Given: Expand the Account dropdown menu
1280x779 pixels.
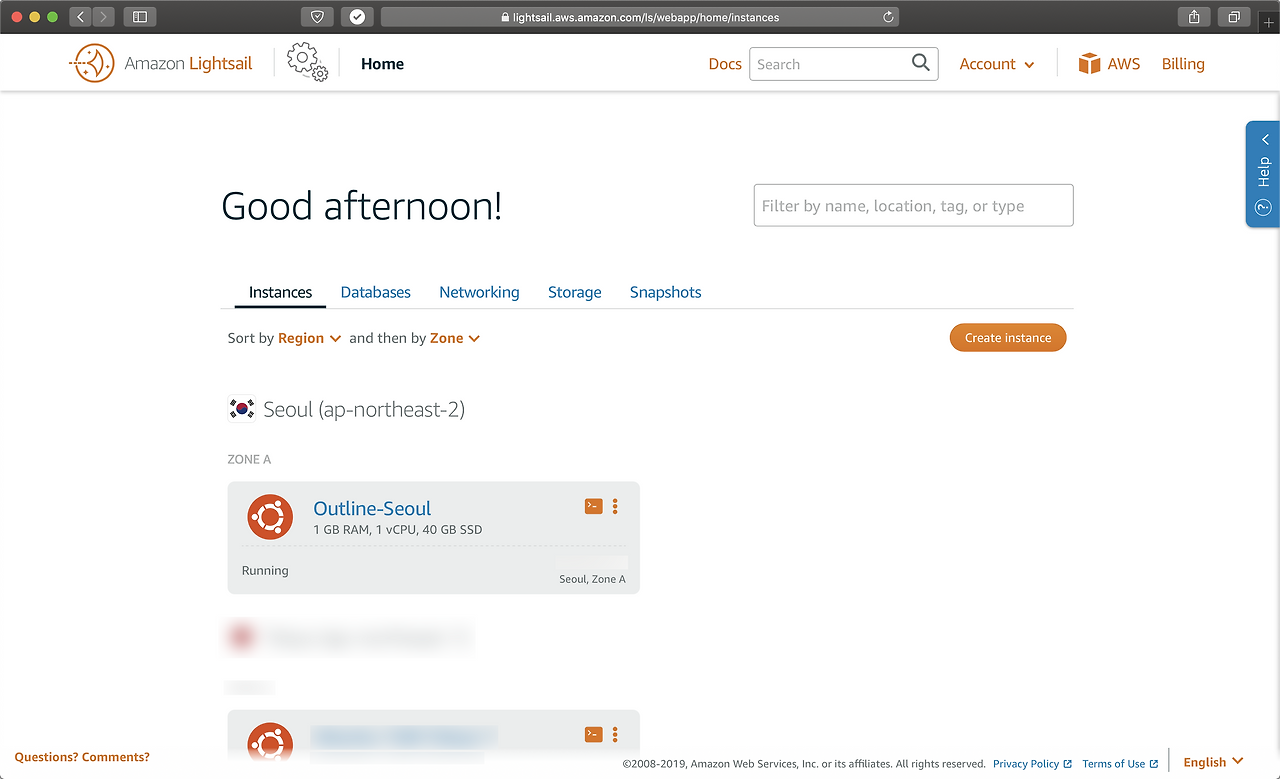Looking at the screenshot, I should (997, 64).
